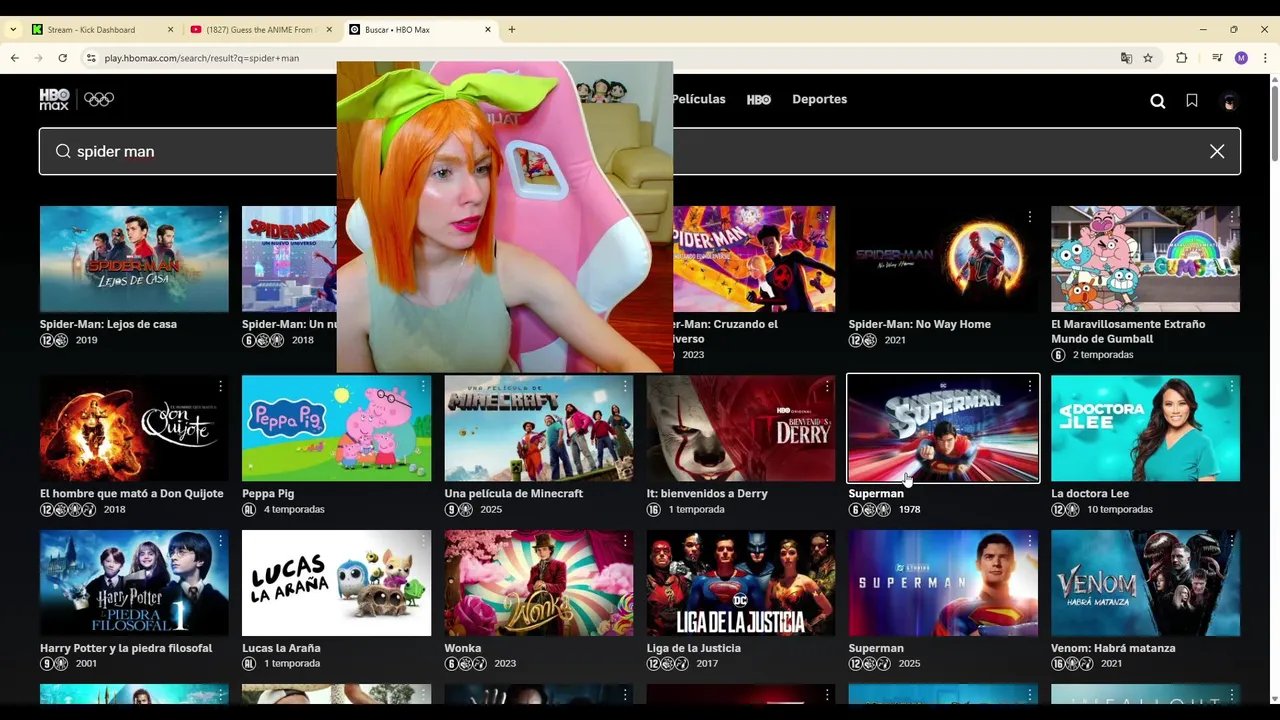Bookmark this page with the star icon

click(1148, 58)
